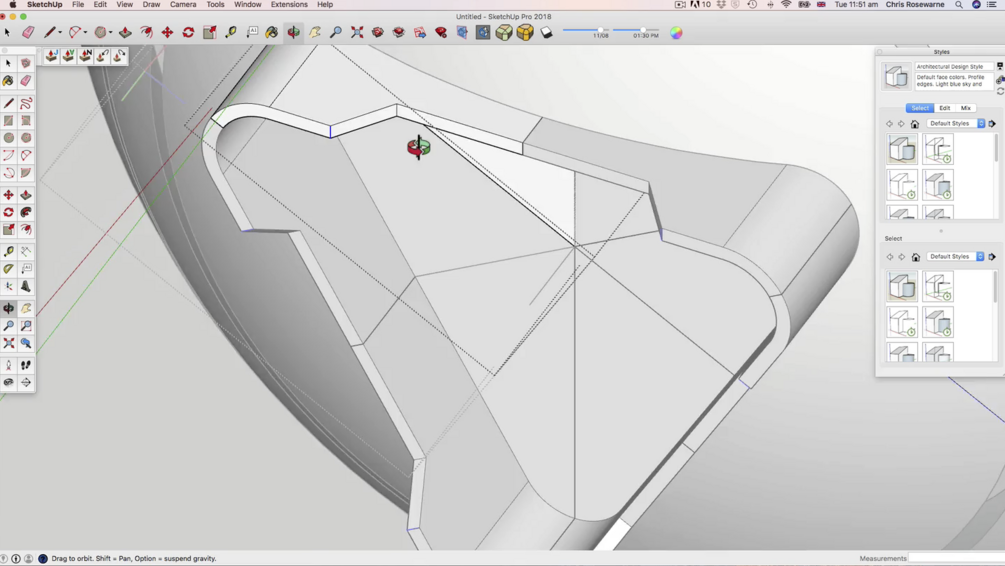Image resolution: width=1005 pixels, height=566 pixels.
Task: Open the Camera menu
Action: (183, 4)
